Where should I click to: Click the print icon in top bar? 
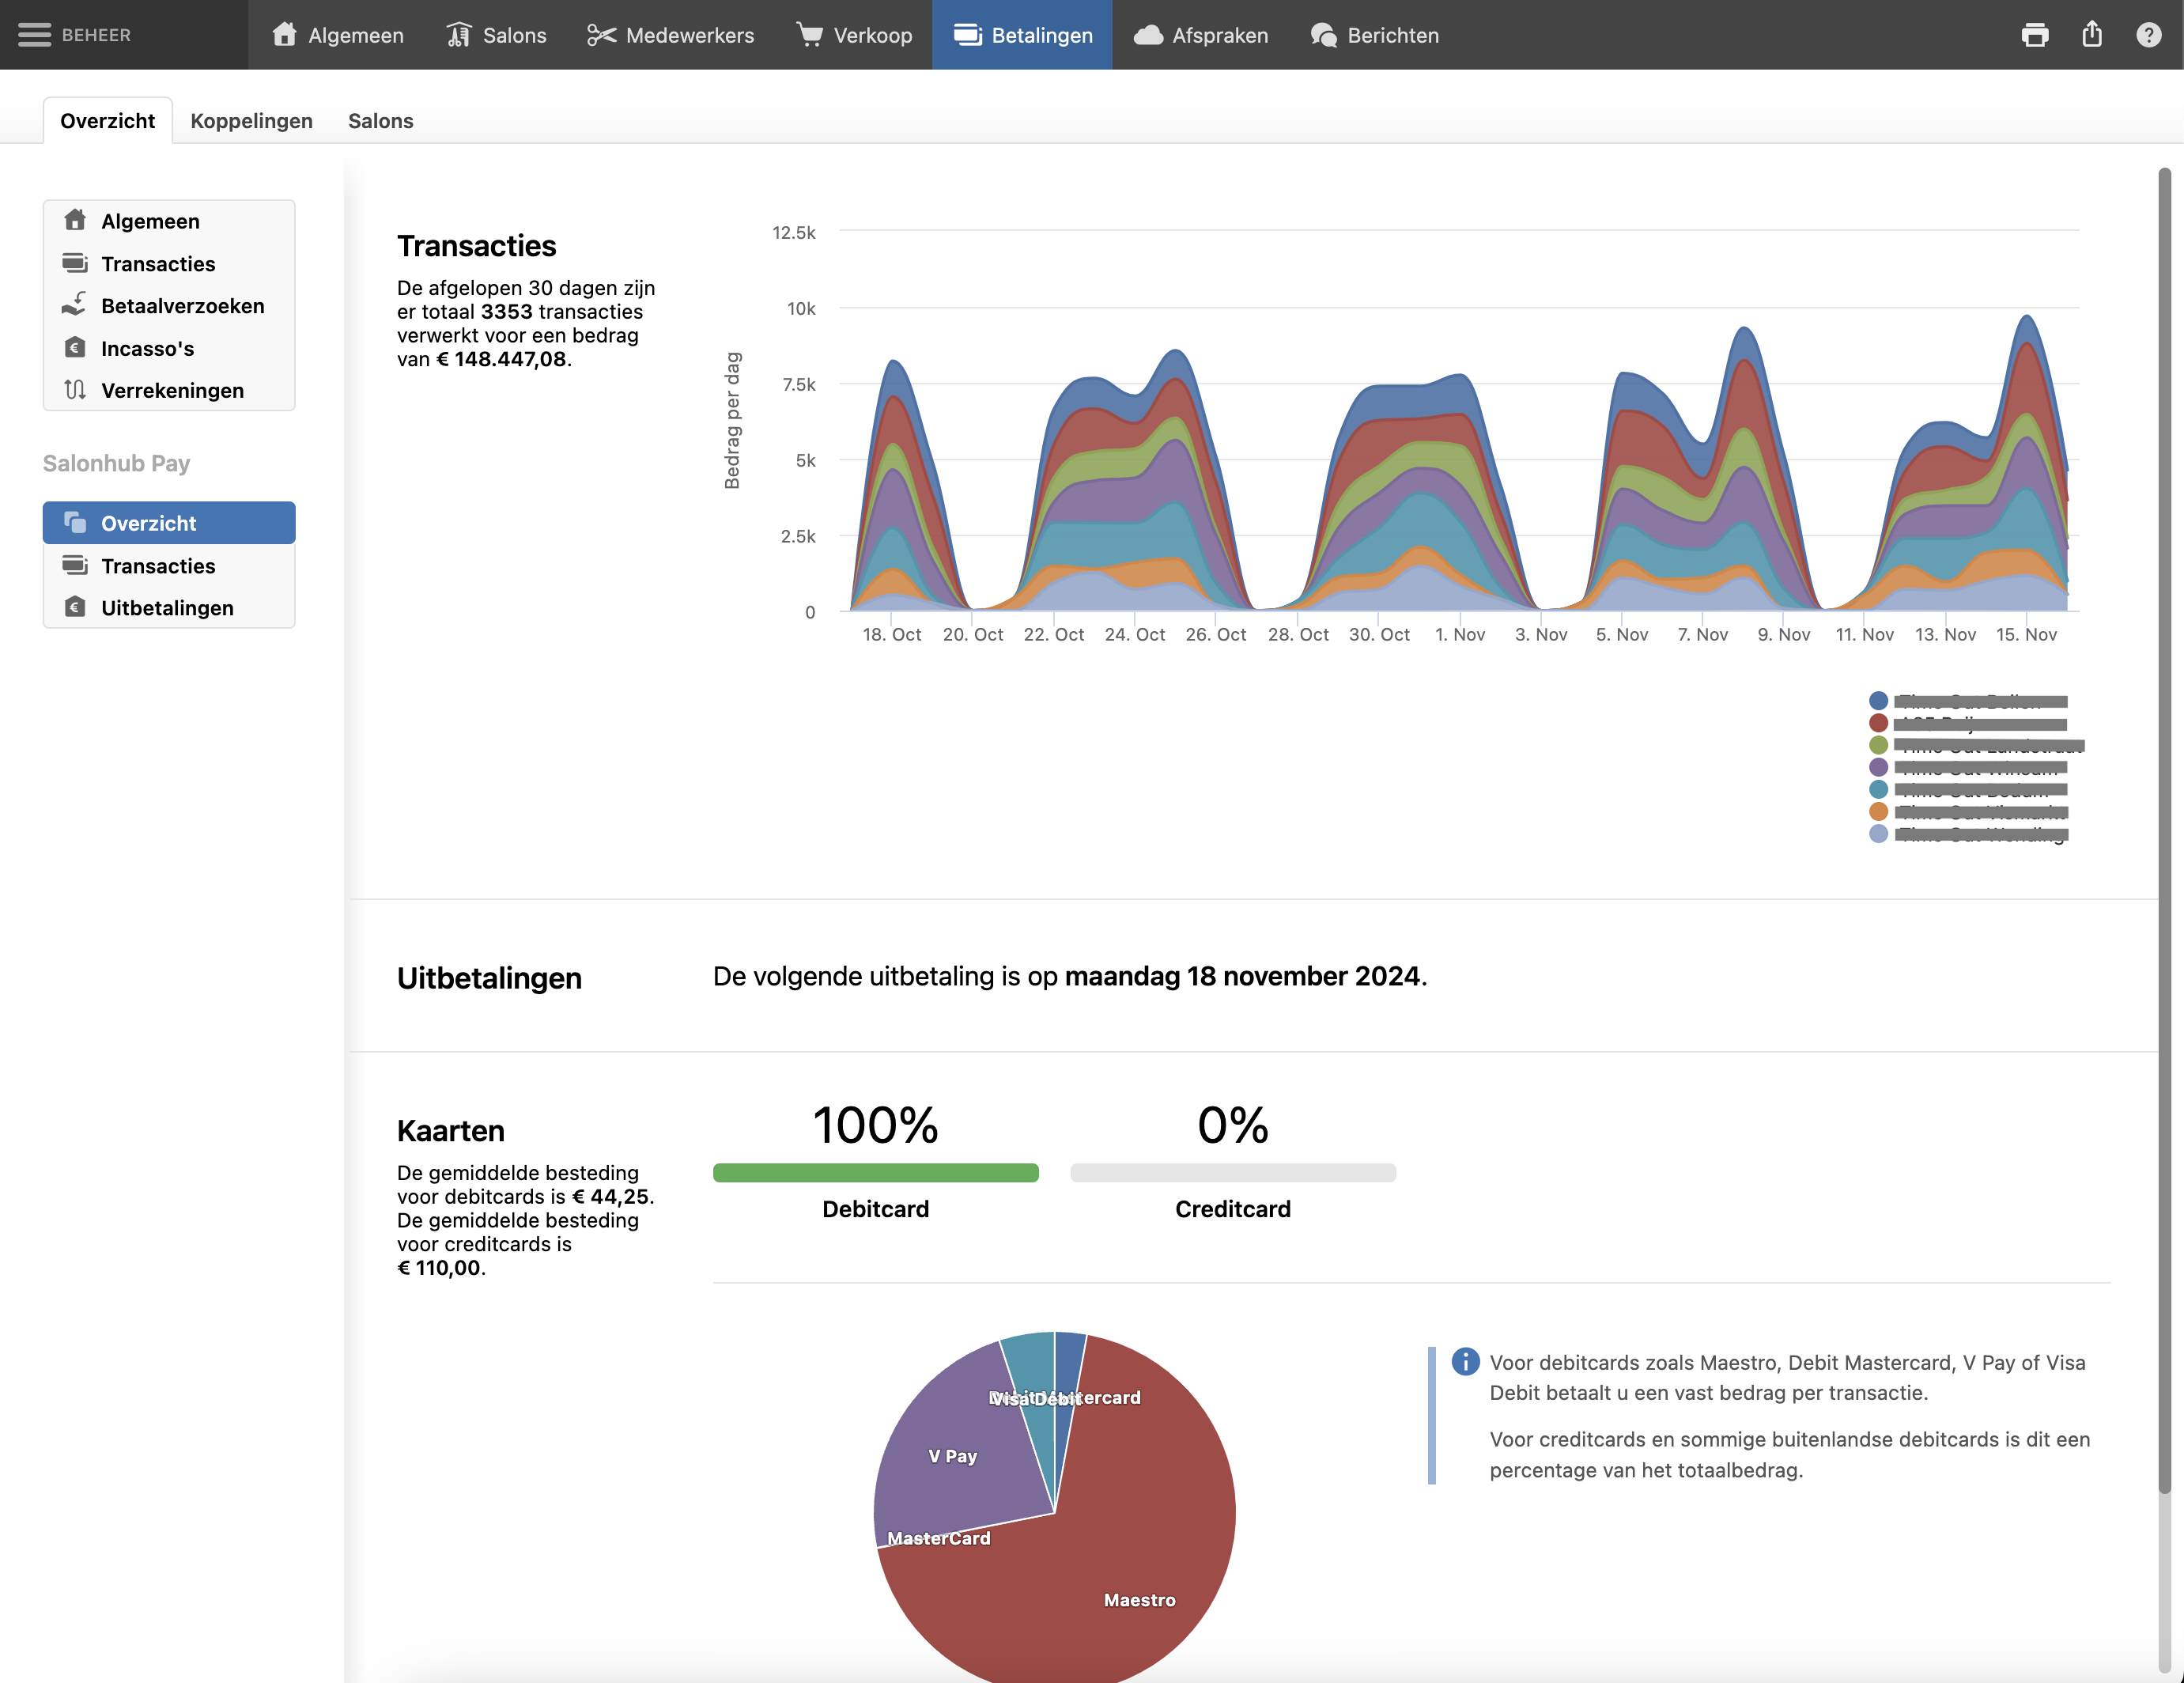tap(2034, 35)
